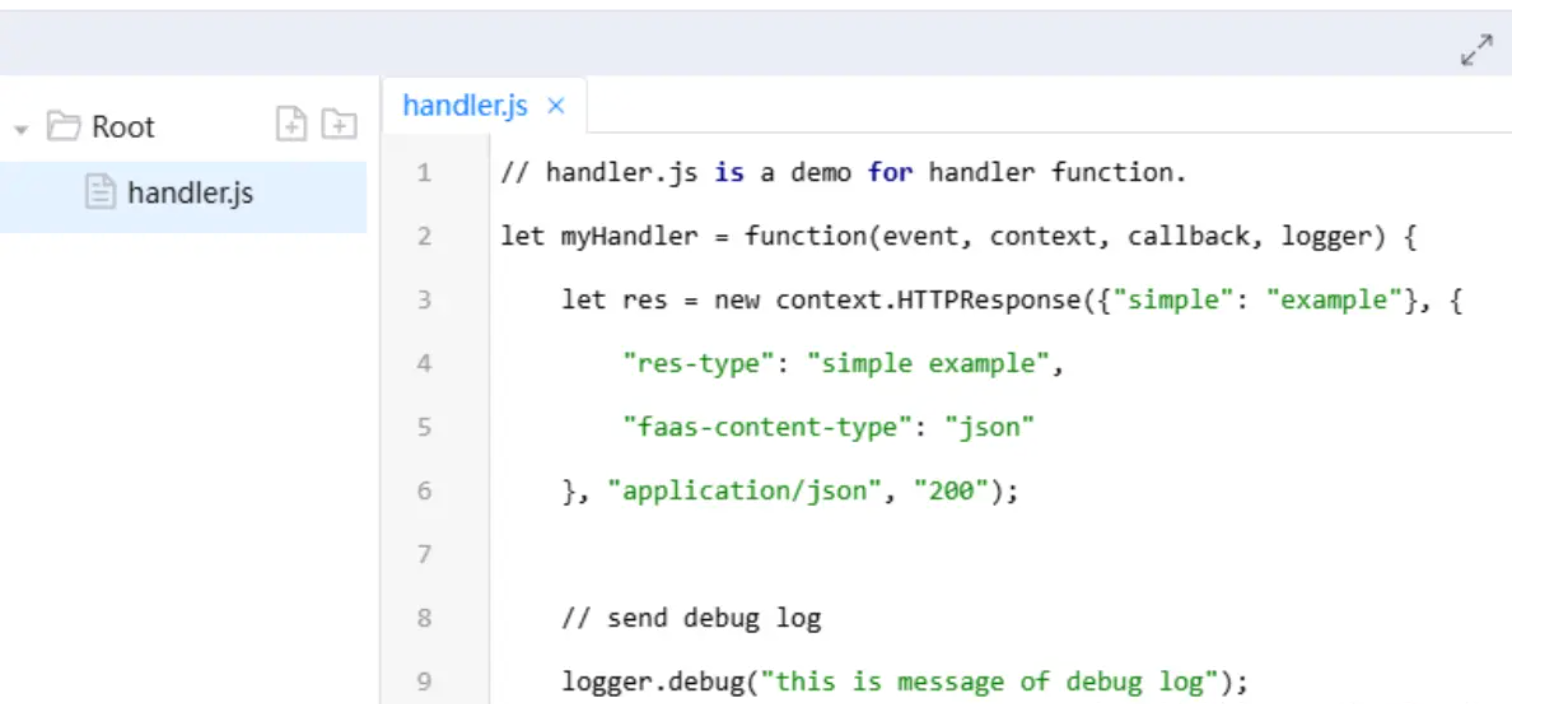The width and height of the screenshot is (1544, 704).
Task: Place cursor on "myHandler" in line 2
Action: click(630, 237)
